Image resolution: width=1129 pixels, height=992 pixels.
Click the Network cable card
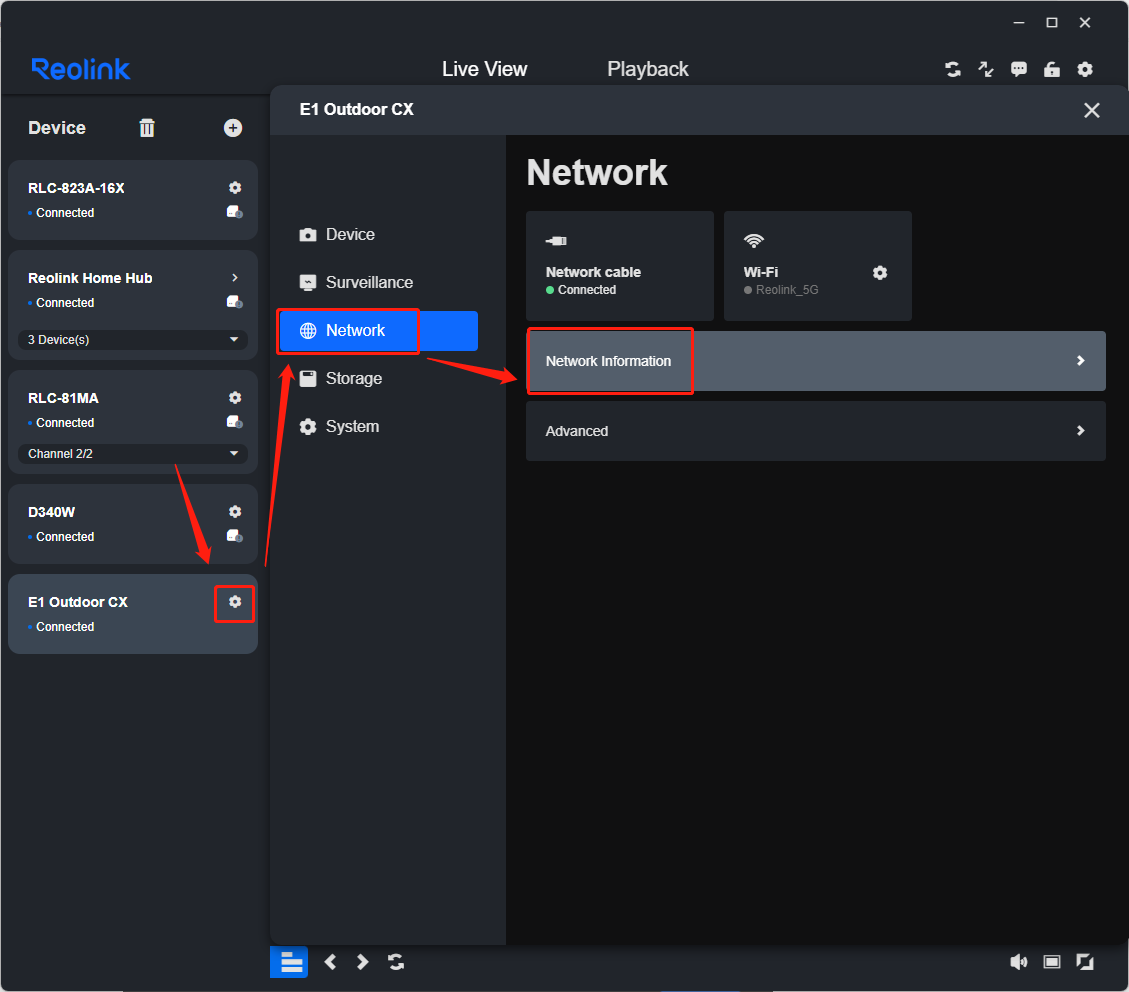(620, 266)
